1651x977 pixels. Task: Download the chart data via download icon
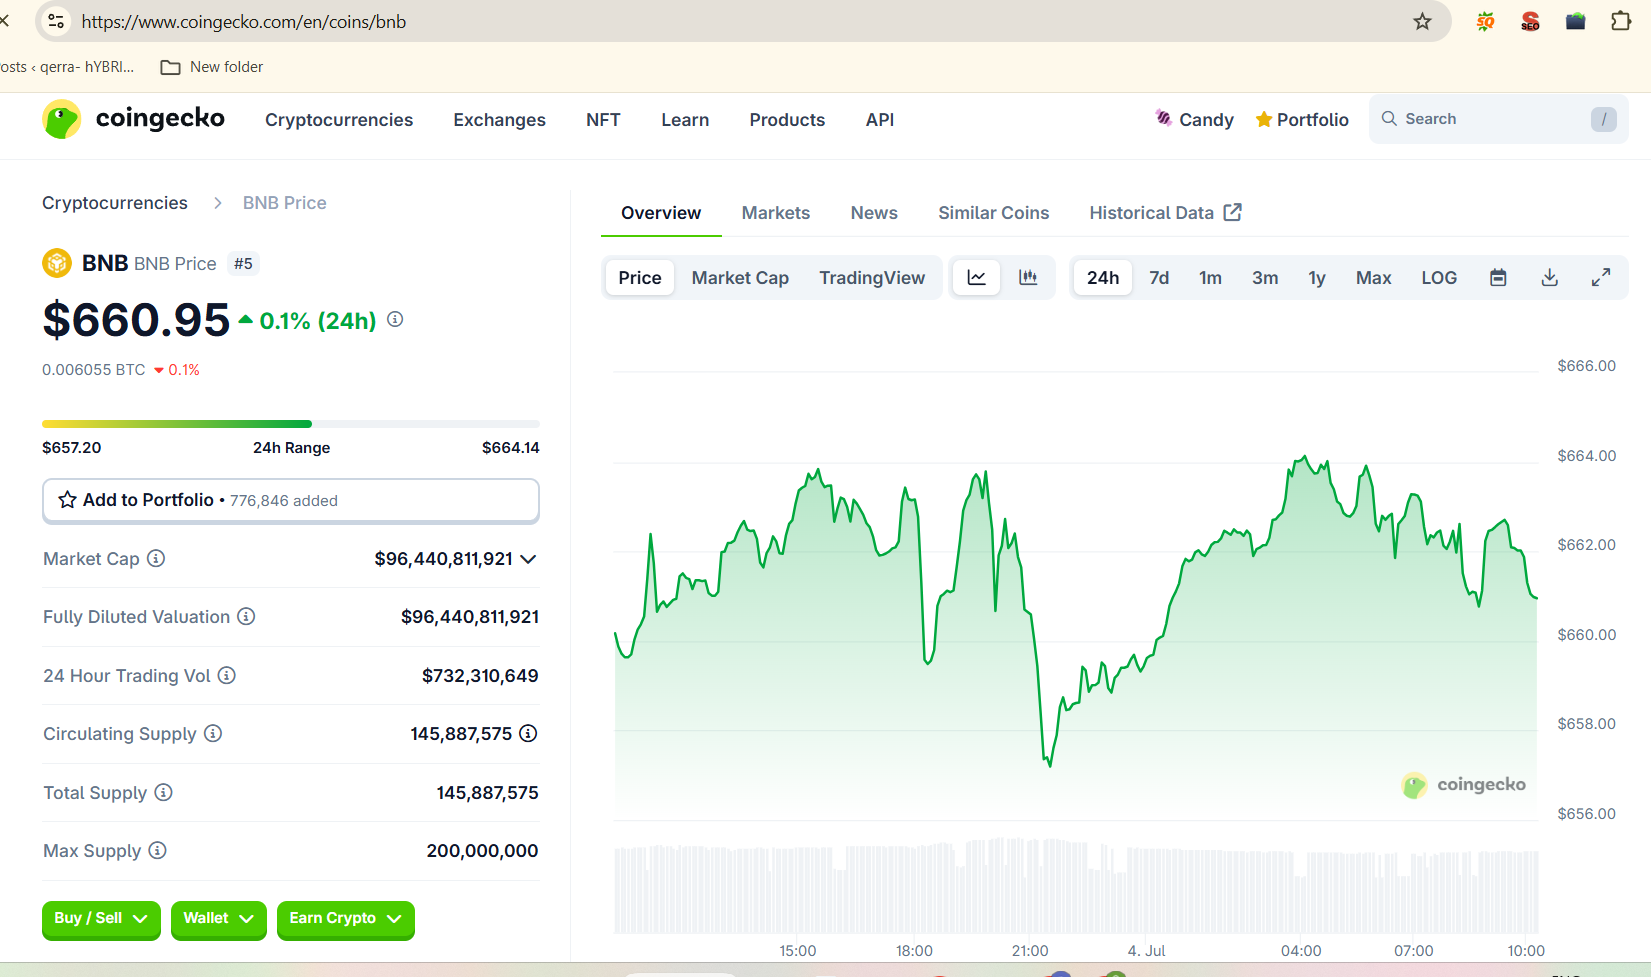[x=1549, y=277]
